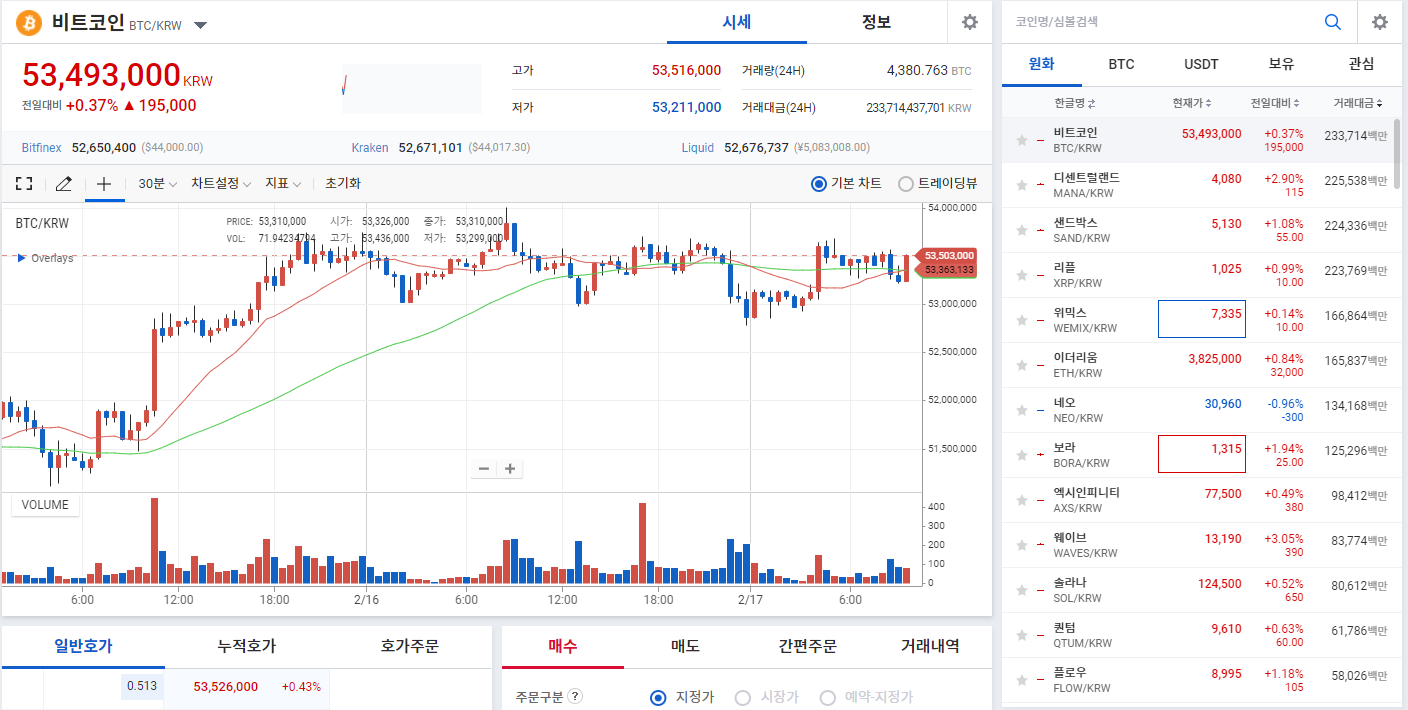
Task: Open the 30분 interval dropdown
Action: point(157,184)
